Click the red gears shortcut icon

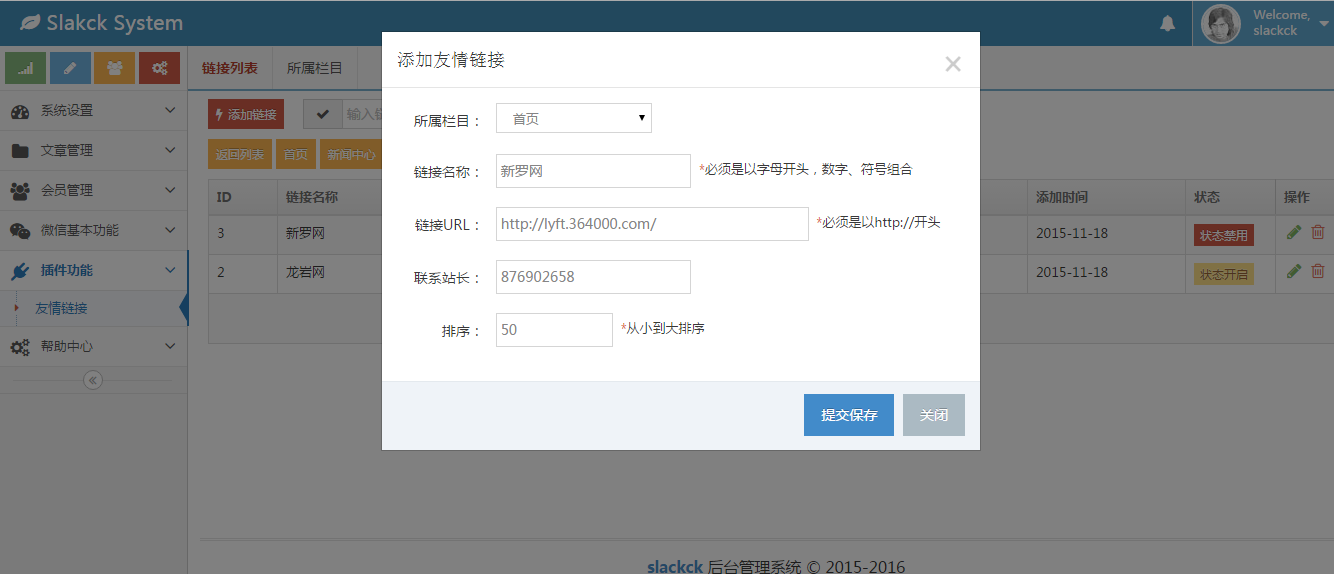click(x=159, y=68)
